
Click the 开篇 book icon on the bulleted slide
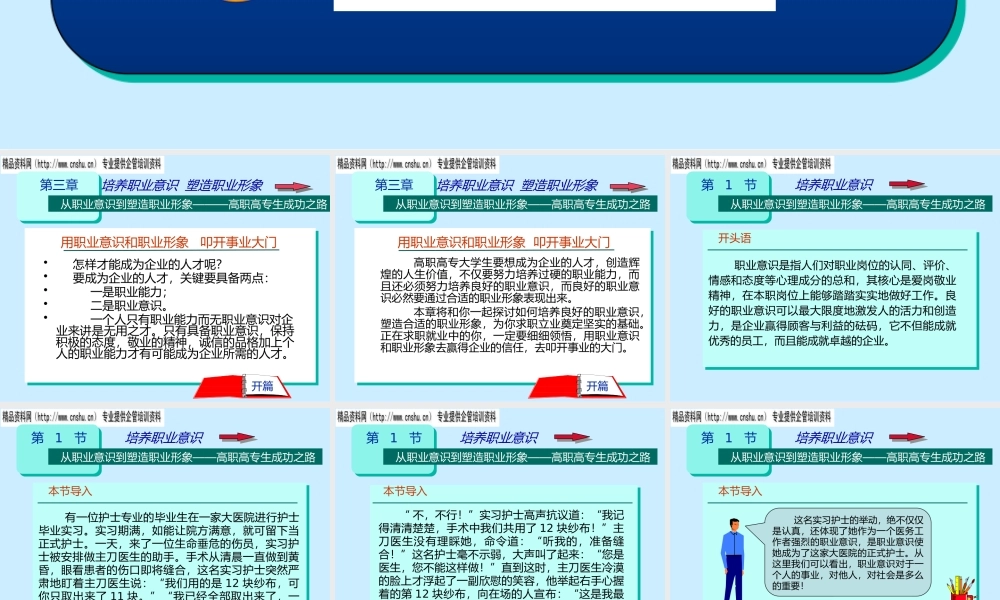click(x=243, y=386)
